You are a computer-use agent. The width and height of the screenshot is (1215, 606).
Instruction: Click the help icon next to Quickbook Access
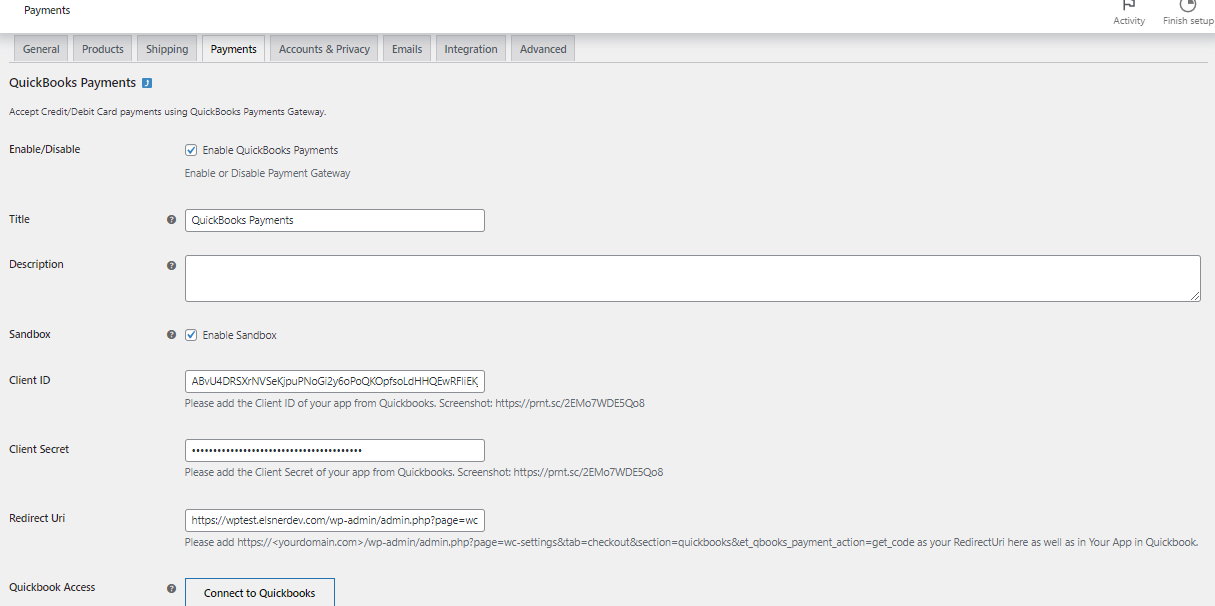(x=171, y=589)
